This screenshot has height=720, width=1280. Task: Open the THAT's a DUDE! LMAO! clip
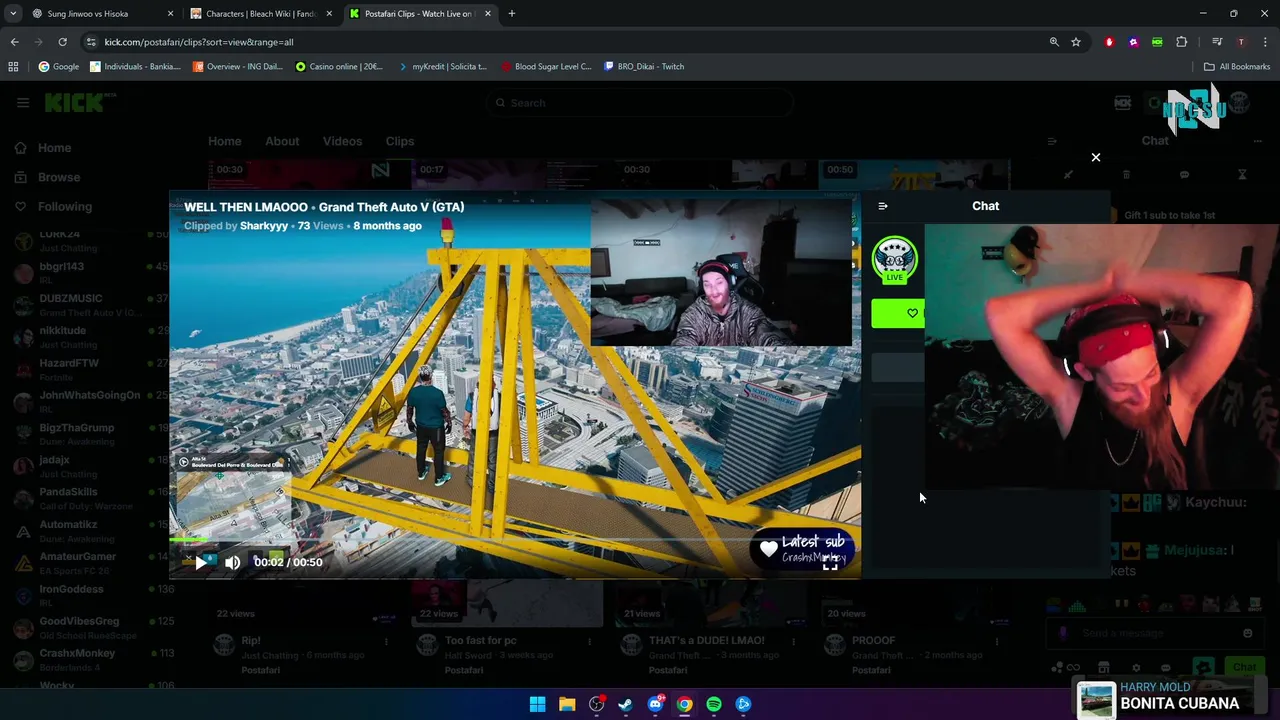coord(706,640)
